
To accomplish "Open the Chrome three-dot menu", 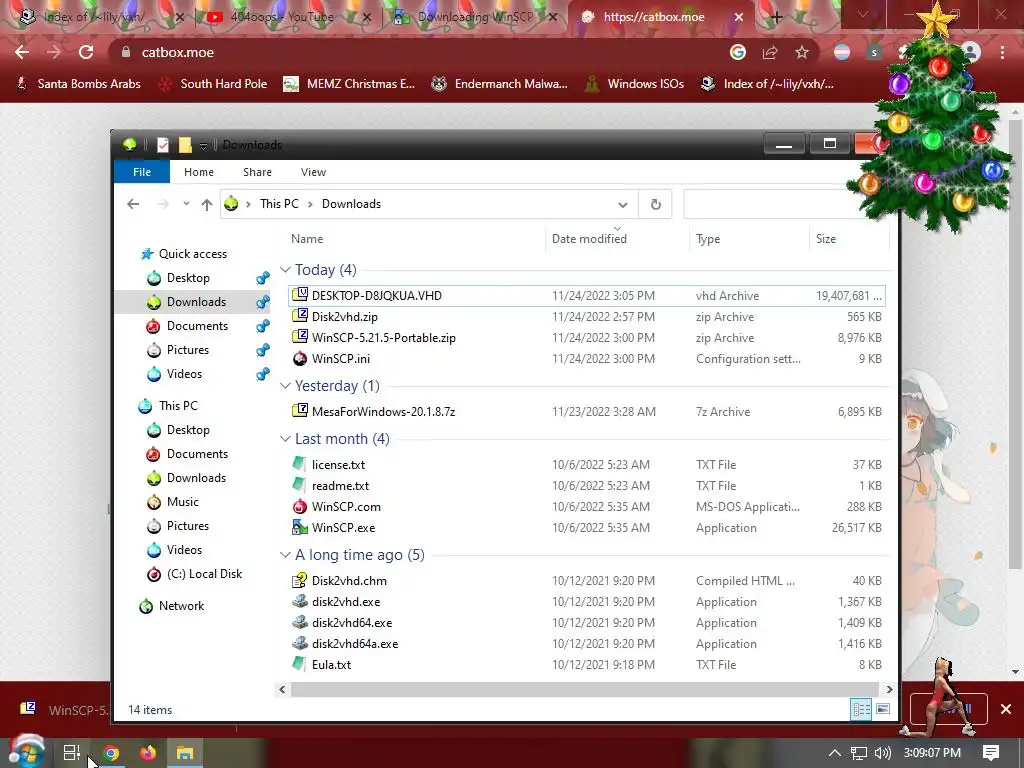I will coord(1002,52).
